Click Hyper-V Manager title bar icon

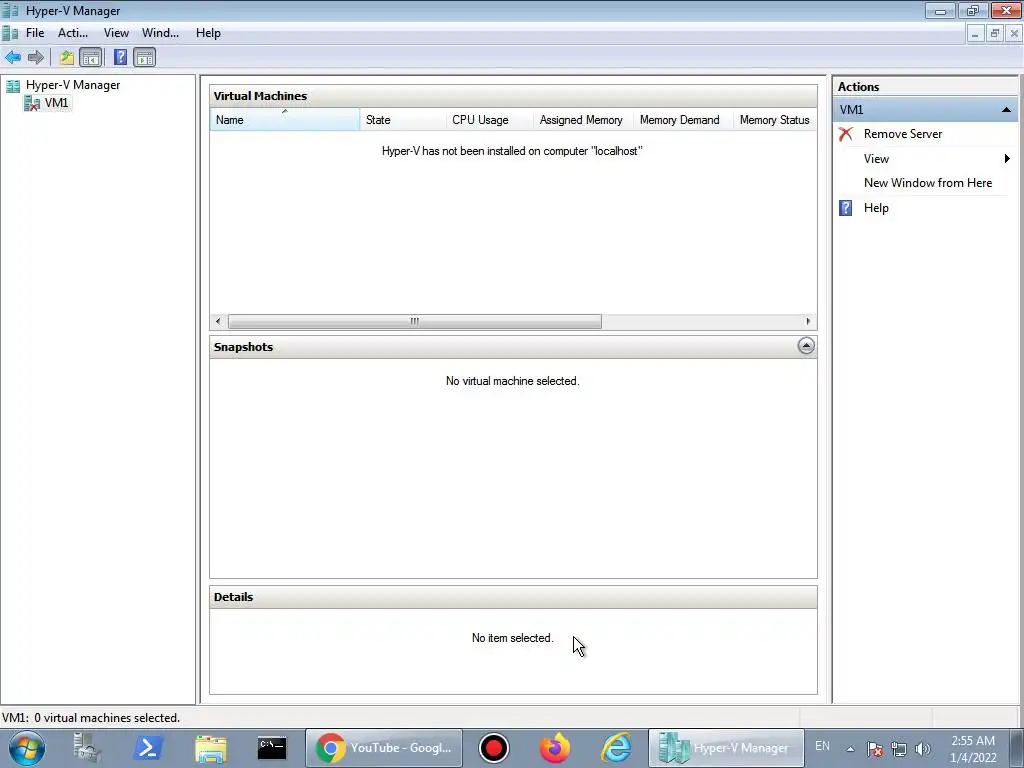point(10,10)
